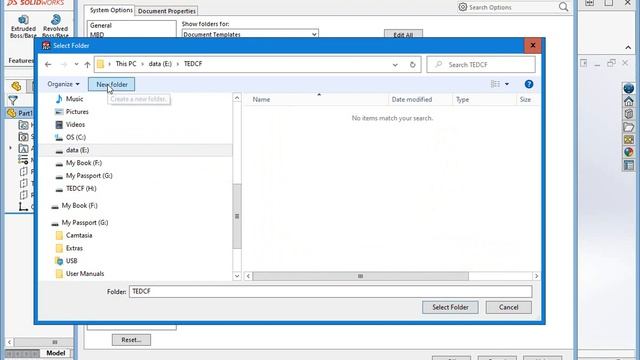Open the recent locations dropdown arrow
The width and height of the screenshot is (640, 360).
tap(76, 64)
